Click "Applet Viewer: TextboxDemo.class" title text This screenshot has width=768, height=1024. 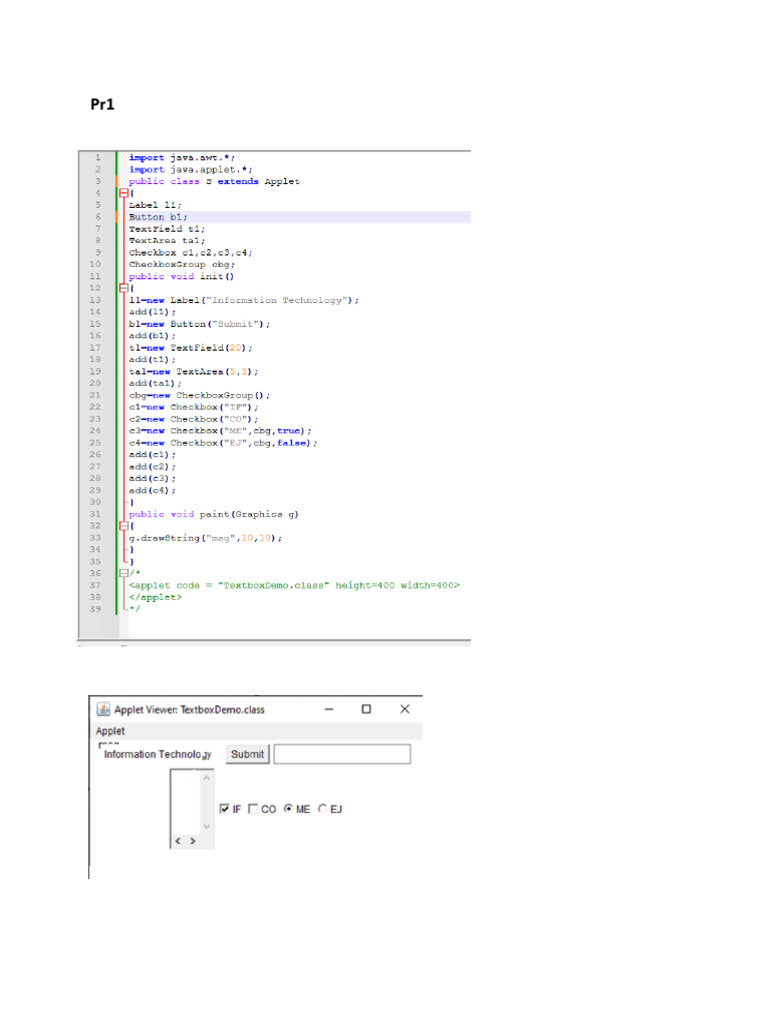tap(189, 710)
